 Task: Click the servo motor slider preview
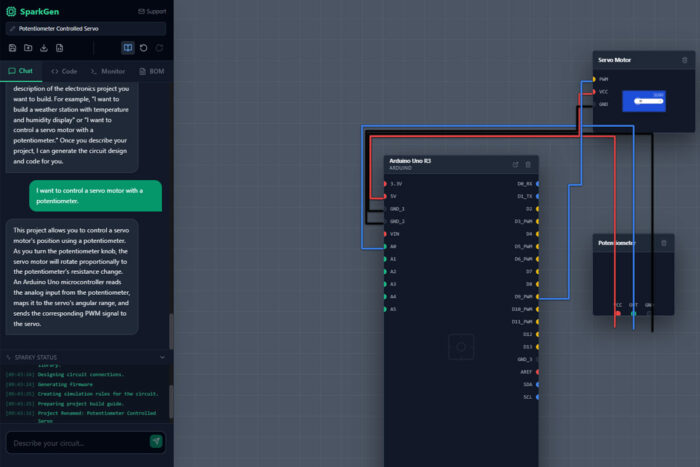tap(643, 100)
